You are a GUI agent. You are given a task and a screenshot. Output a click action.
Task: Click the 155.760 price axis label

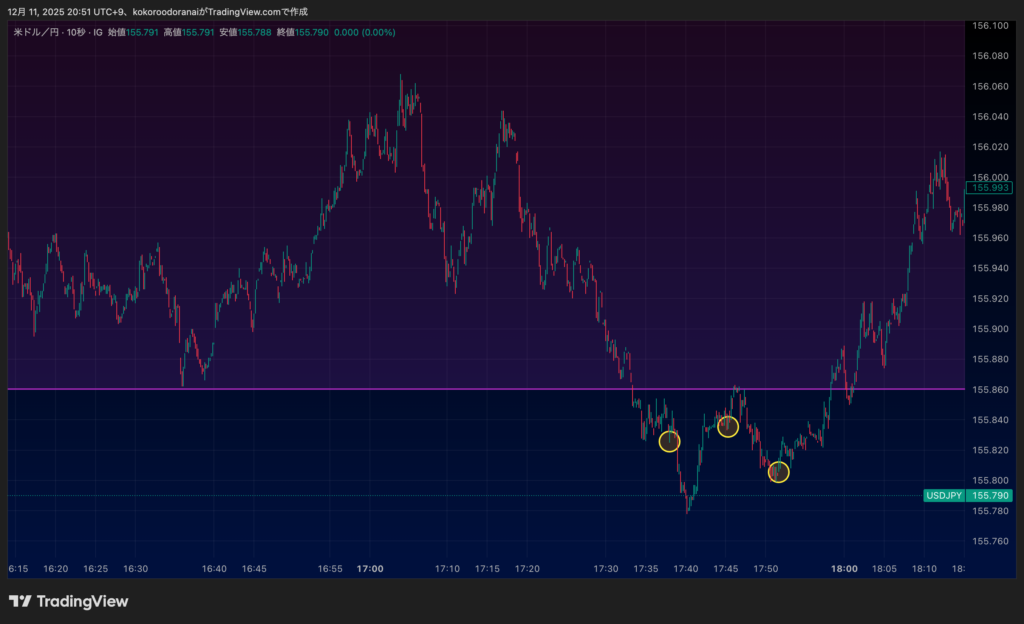[x=990, y=541]
